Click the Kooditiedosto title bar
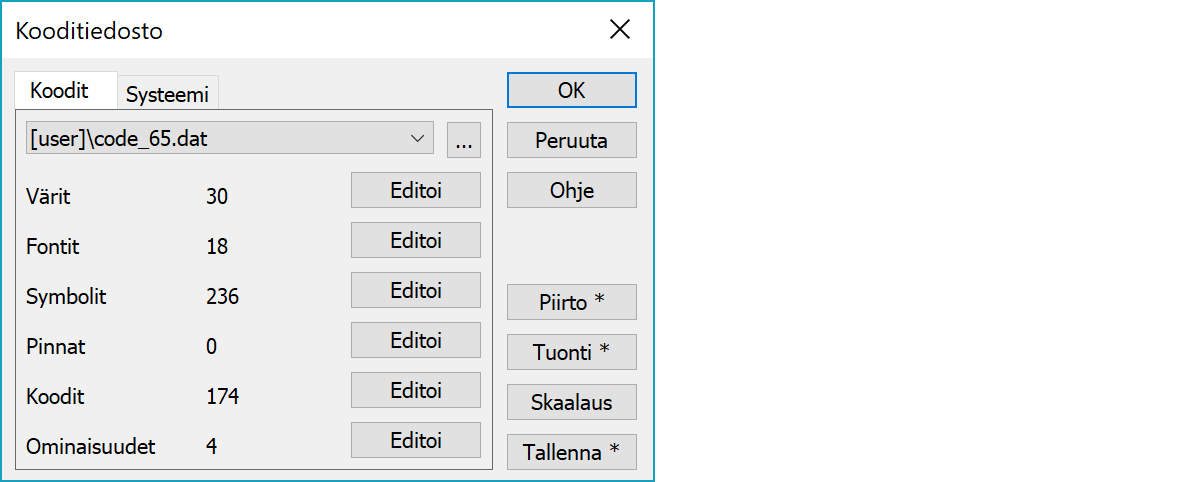Image resolution: width=1200 pixels, height=482 pixels. click(300, 30)
